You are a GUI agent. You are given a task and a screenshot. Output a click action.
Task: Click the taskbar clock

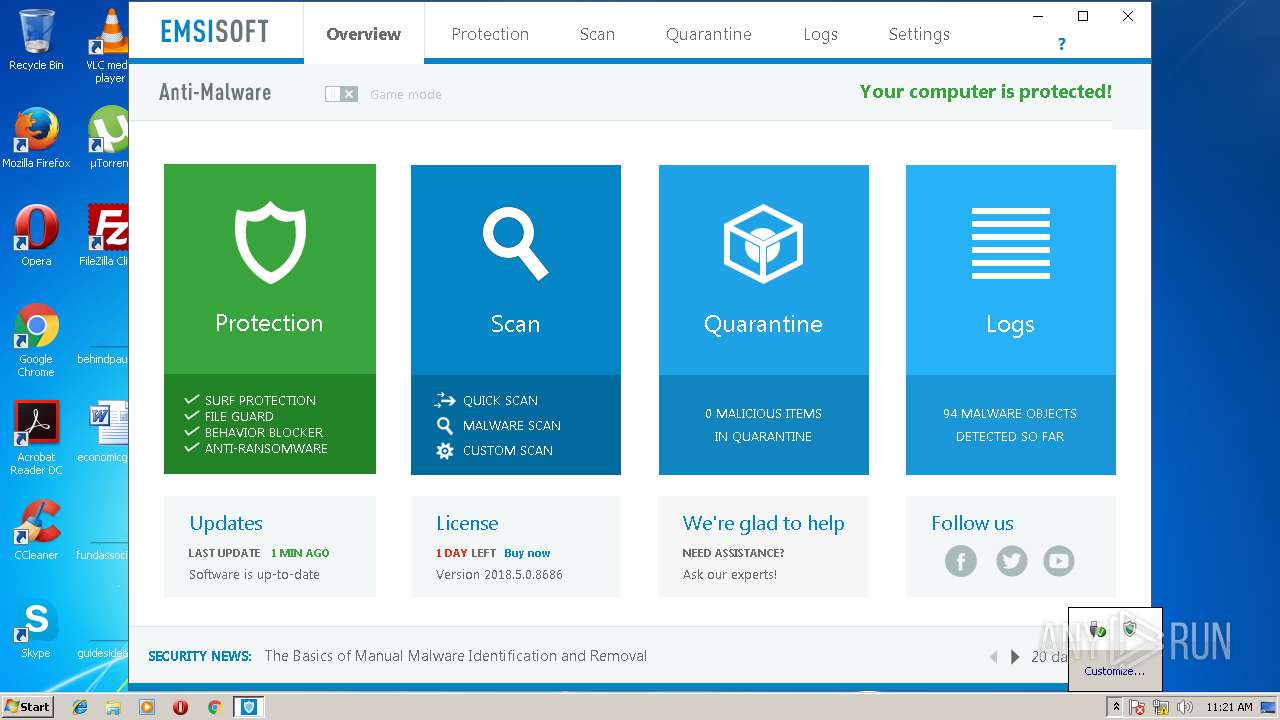(x=1229, y=707)
